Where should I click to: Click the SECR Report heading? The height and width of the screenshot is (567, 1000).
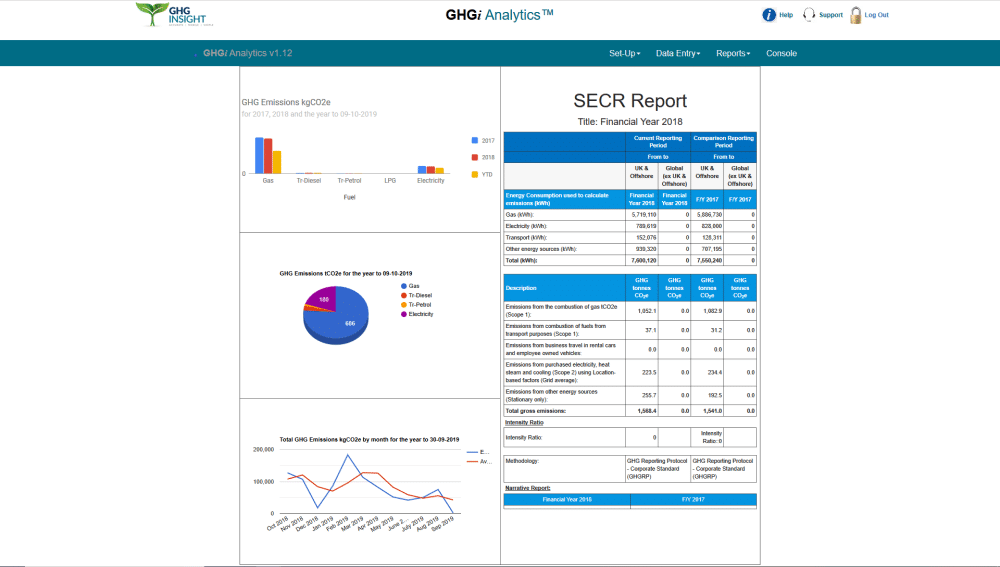pyautogui.click(x=630, y=101)
